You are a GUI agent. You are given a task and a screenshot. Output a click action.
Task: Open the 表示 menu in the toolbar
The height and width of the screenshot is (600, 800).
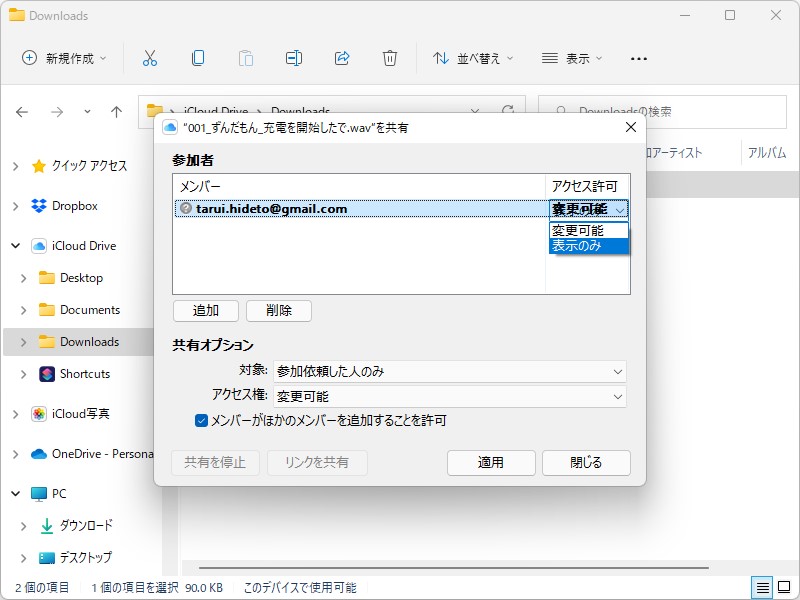580,58
